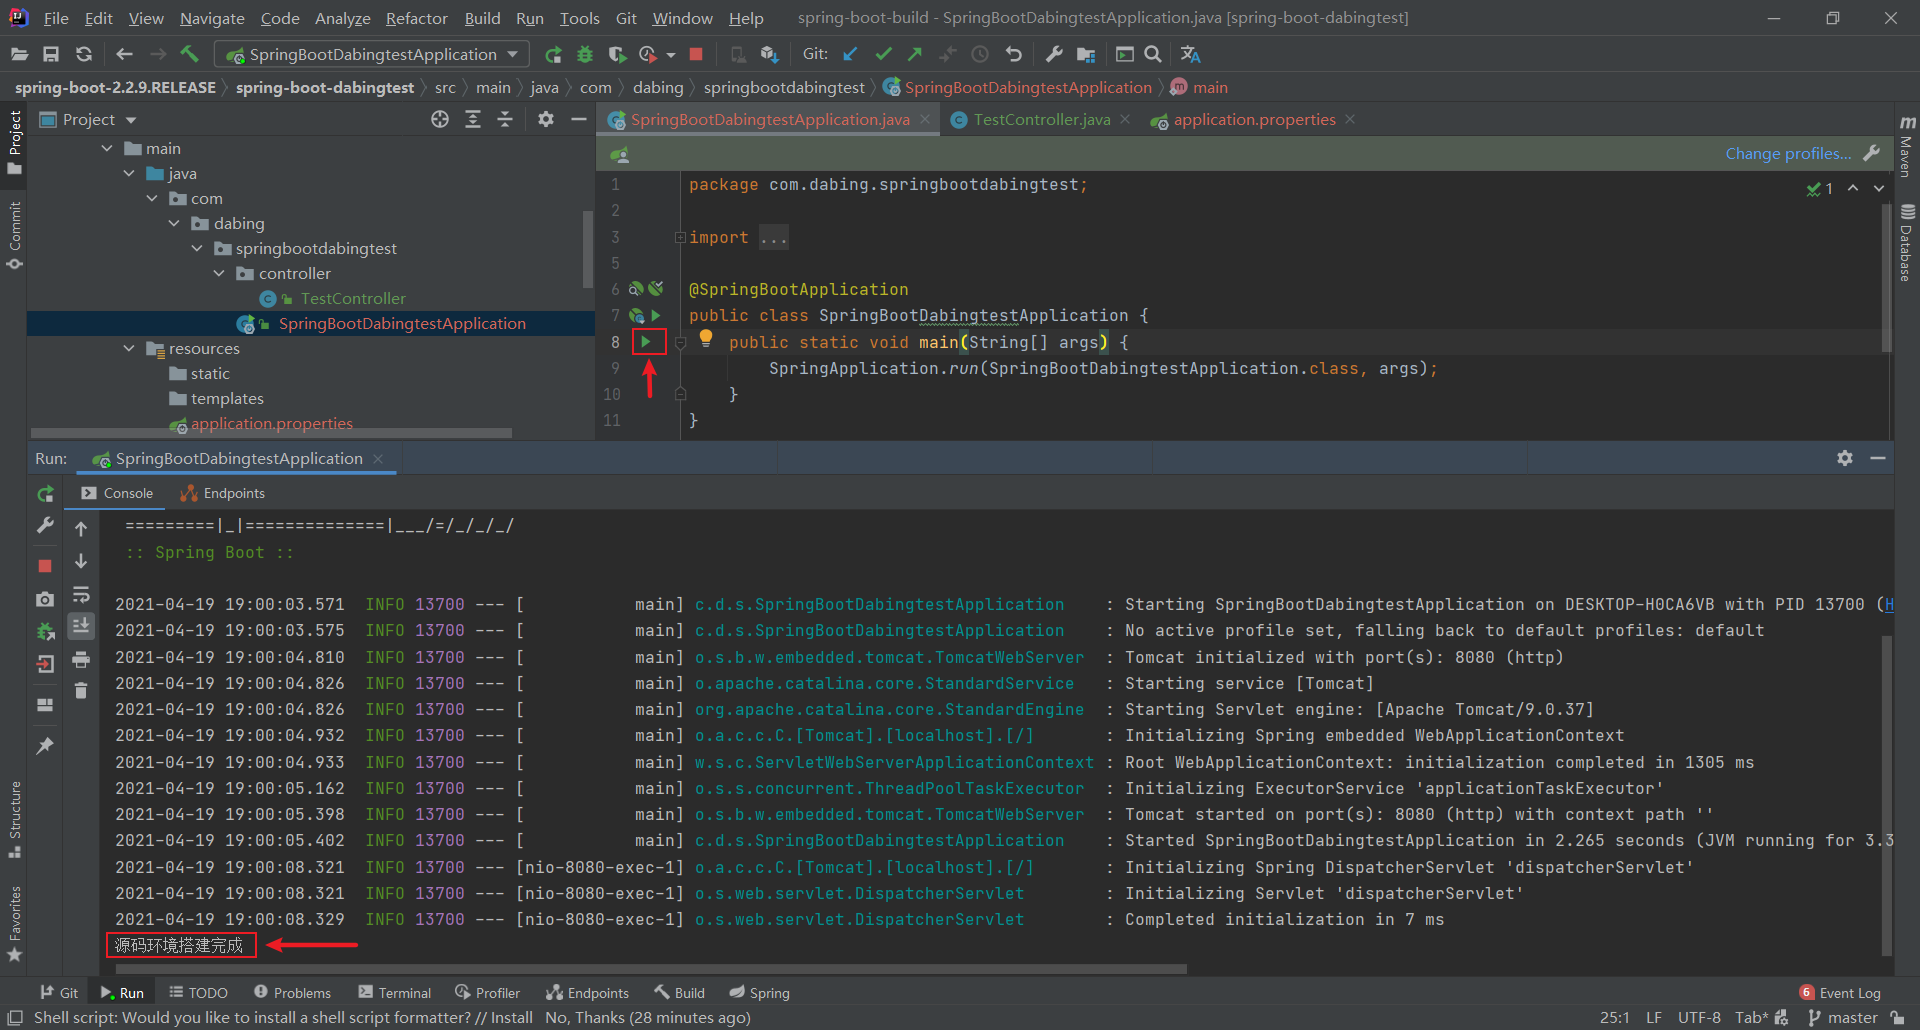Disable scroll-to-end in the Run console
This screenshot has width=1920, height=1030.
pos(81,627)
